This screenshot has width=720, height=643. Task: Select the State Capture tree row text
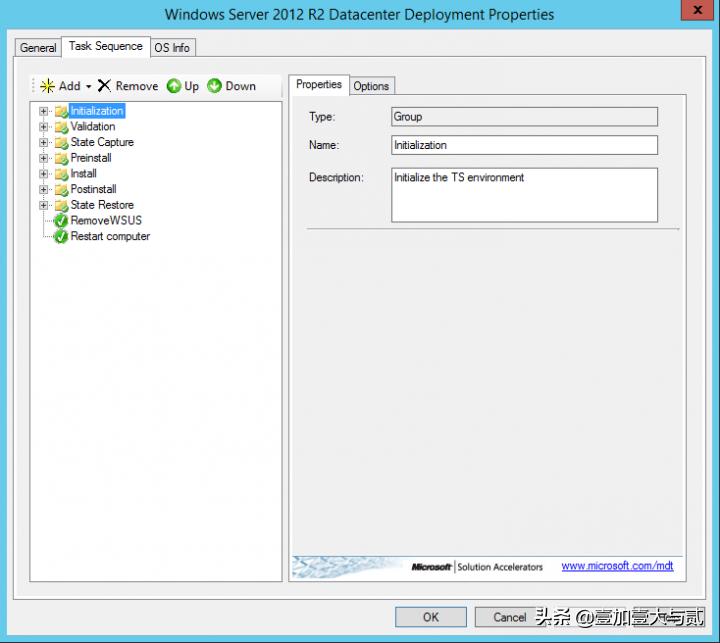(x=102, y=142)
